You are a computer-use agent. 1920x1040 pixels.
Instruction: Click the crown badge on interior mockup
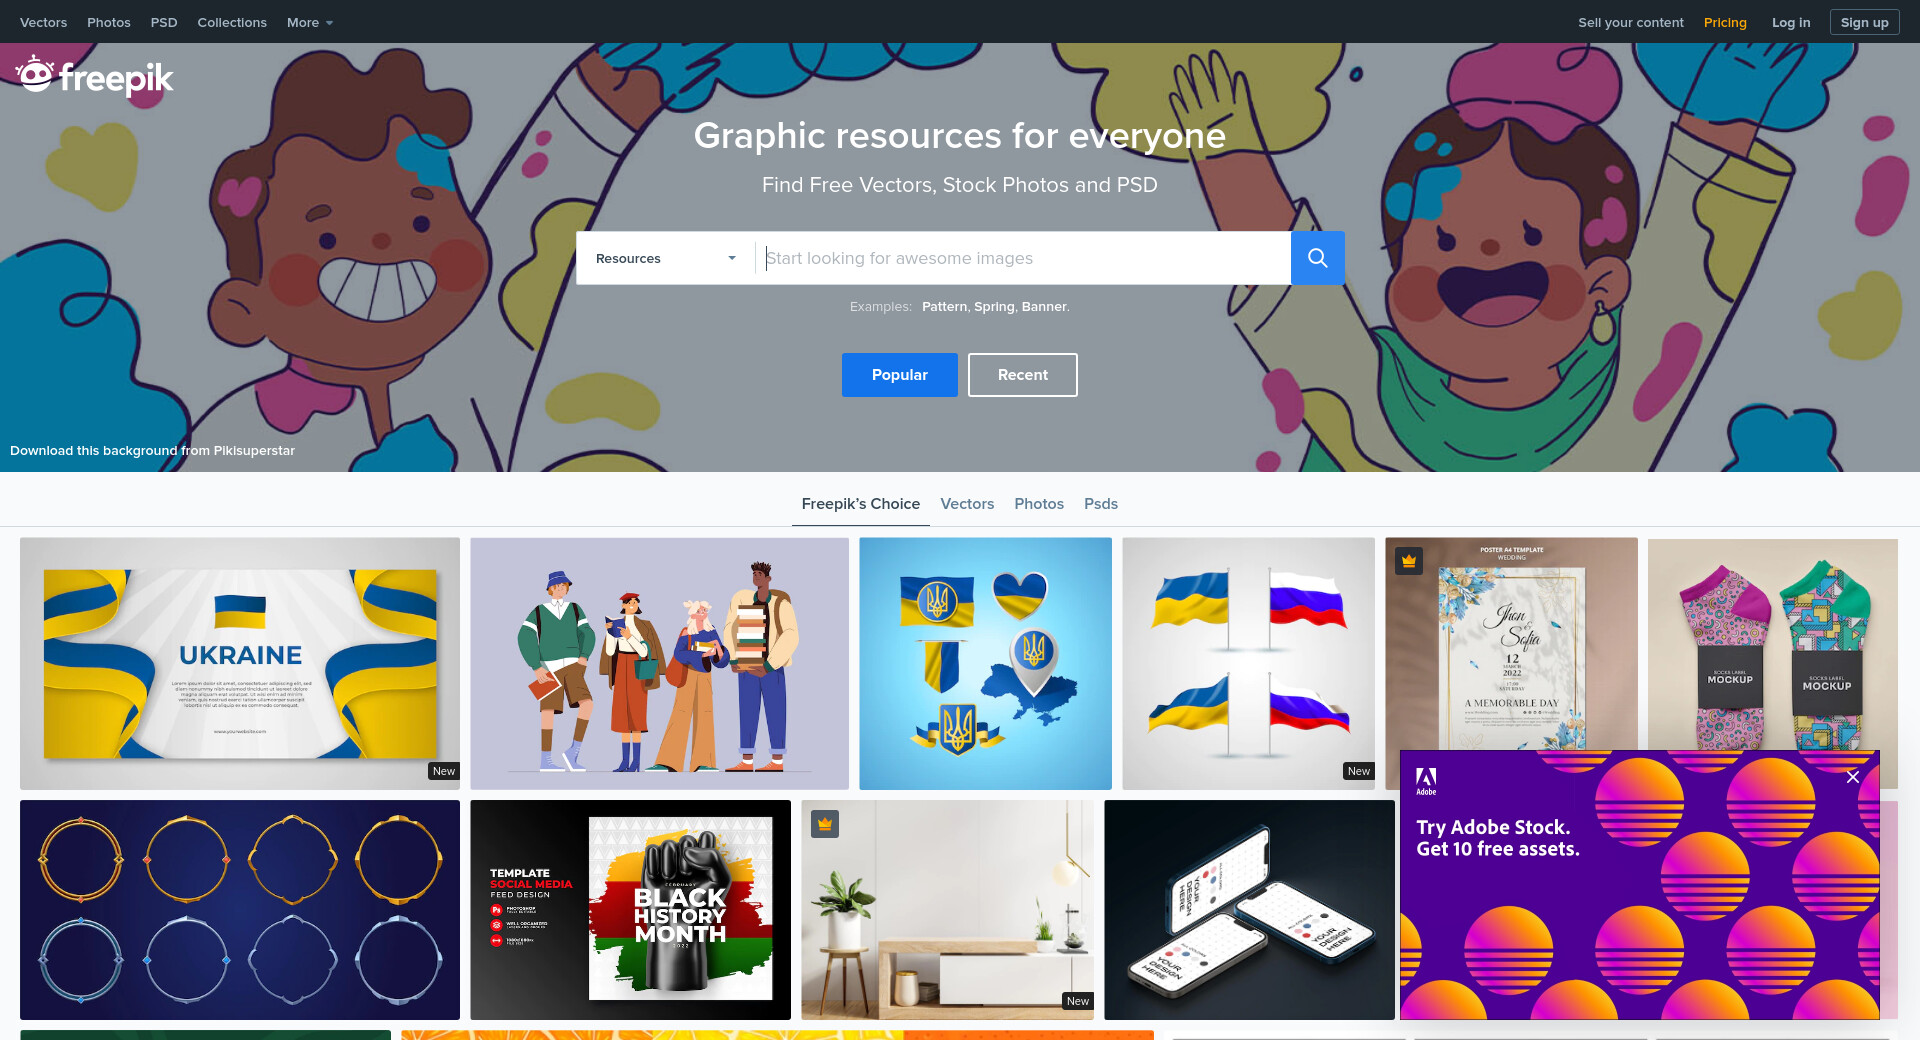[x=825, y=824]
